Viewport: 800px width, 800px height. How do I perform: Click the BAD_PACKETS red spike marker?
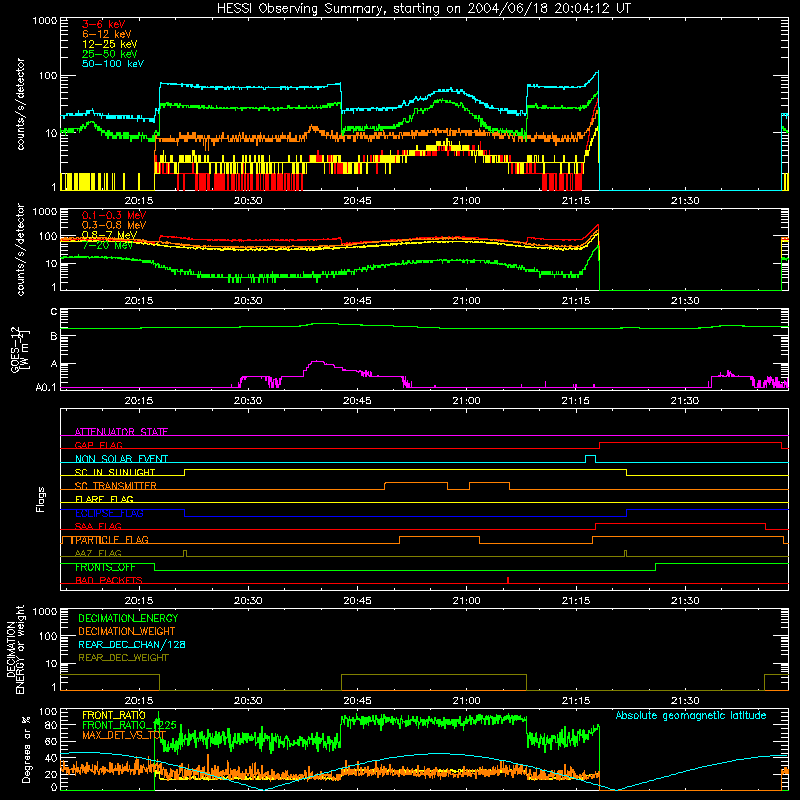pos(508,580)
